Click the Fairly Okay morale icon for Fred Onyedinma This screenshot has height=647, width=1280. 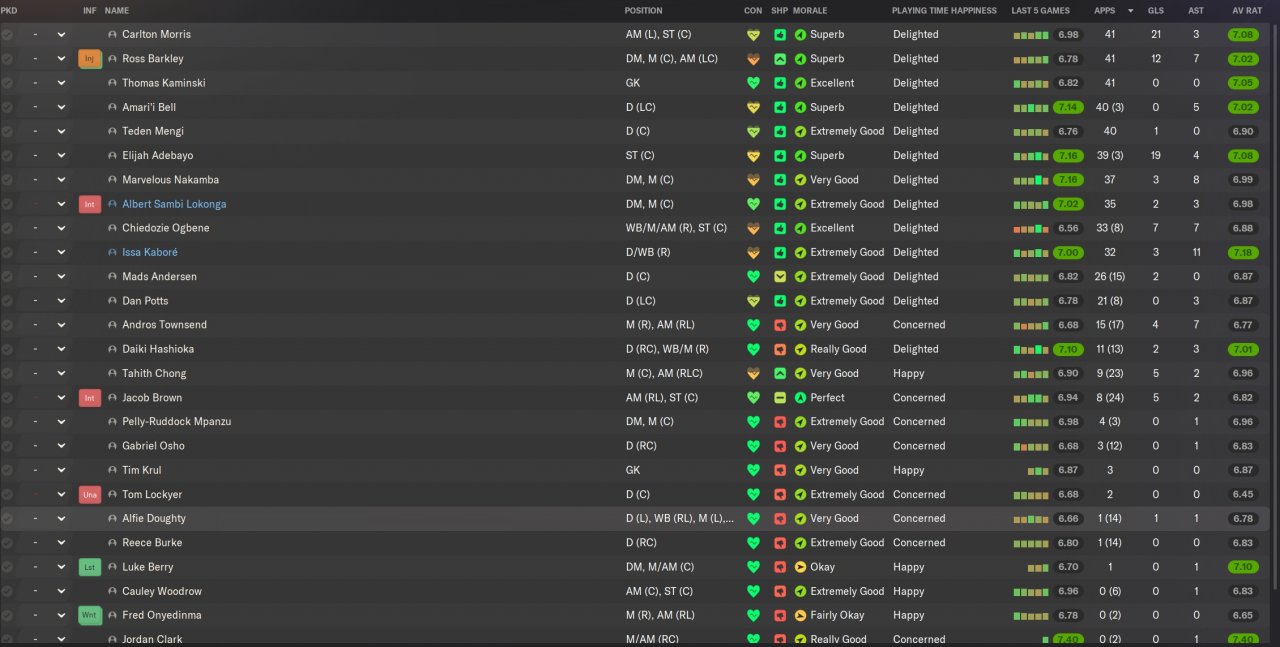pyautogui.click(x=800, y=616)
